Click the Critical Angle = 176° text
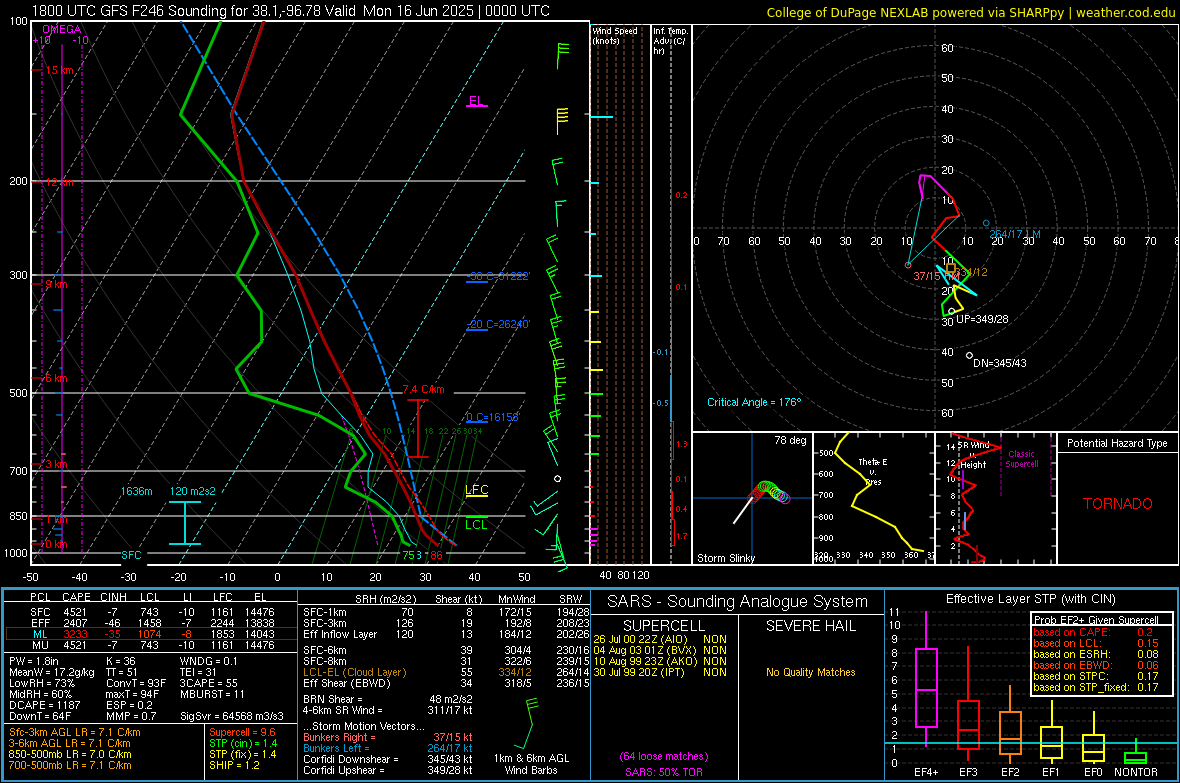Screen dimensions: 1180x783 754,402
